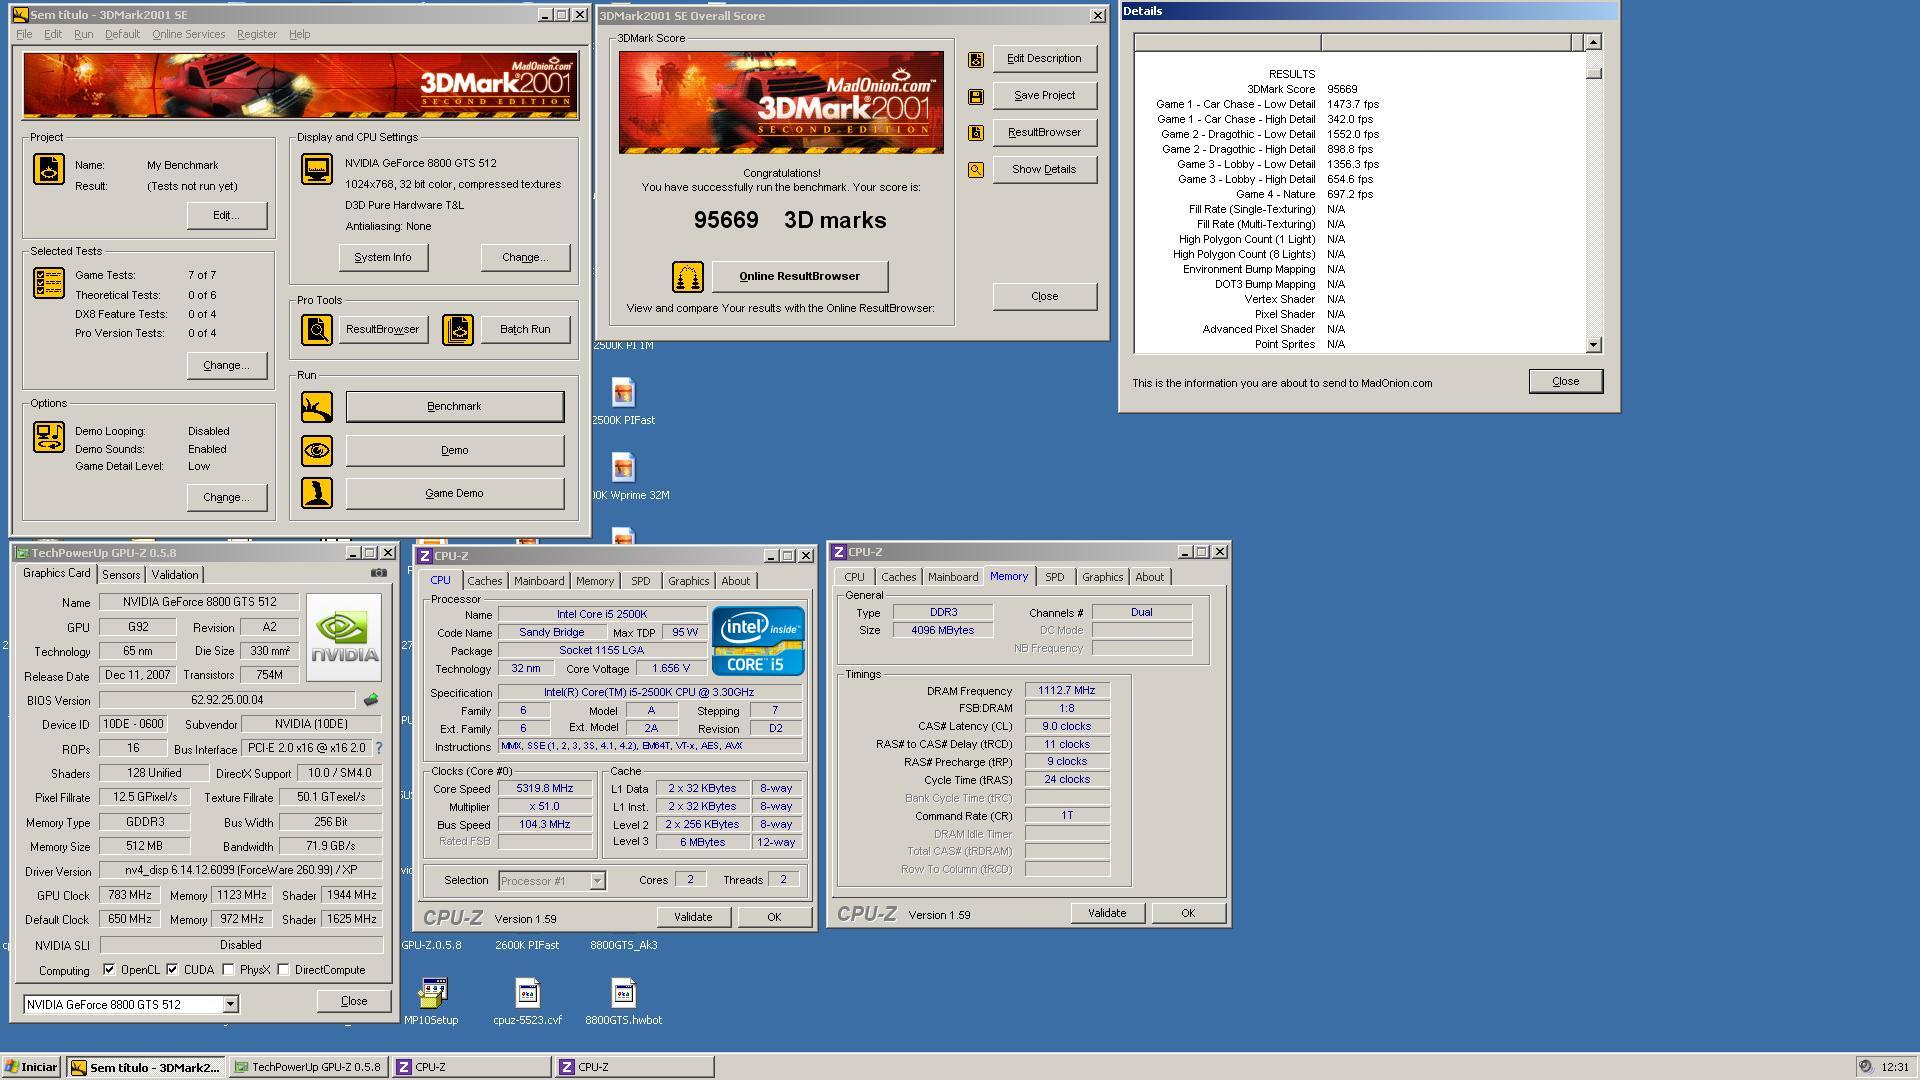This screenshot has height=1080, width=1920.
Task: Click the Details list scroll-down arrow
Action: 1593,344
